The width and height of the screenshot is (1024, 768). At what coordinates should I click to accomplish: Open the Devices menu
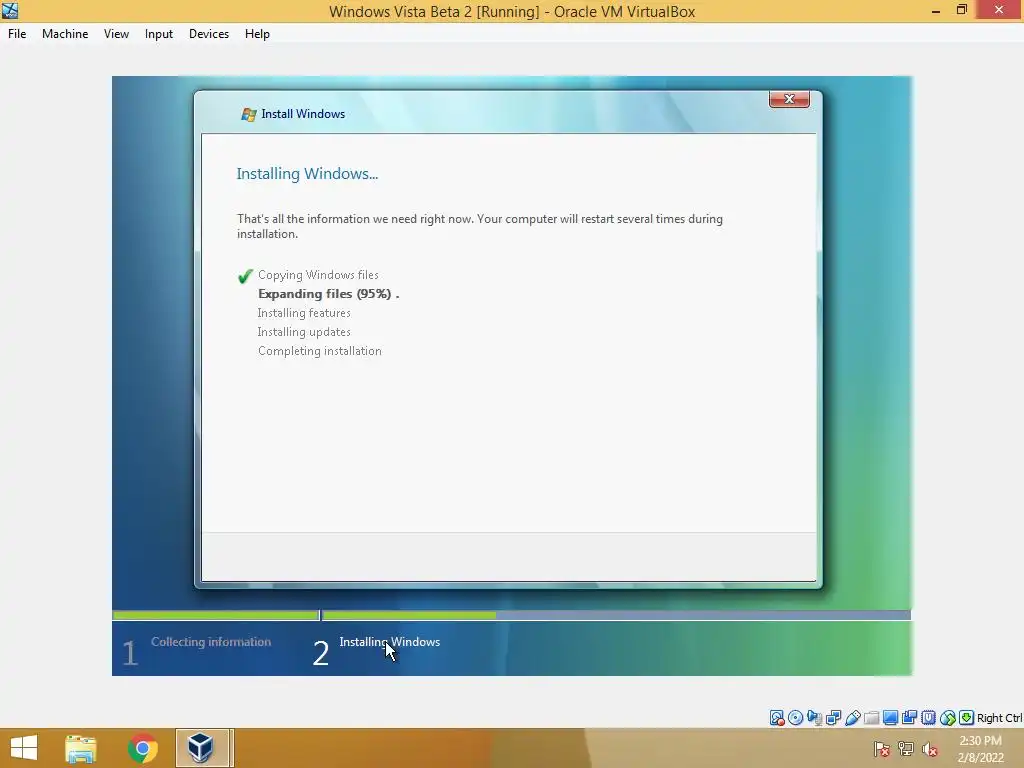[209, 34]
